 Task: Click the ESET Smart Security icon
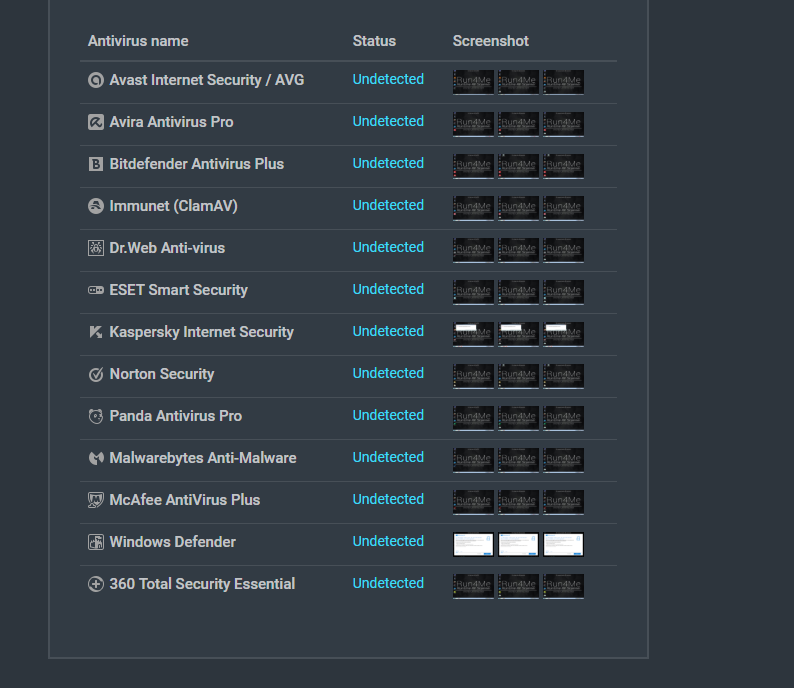point(96,290)
